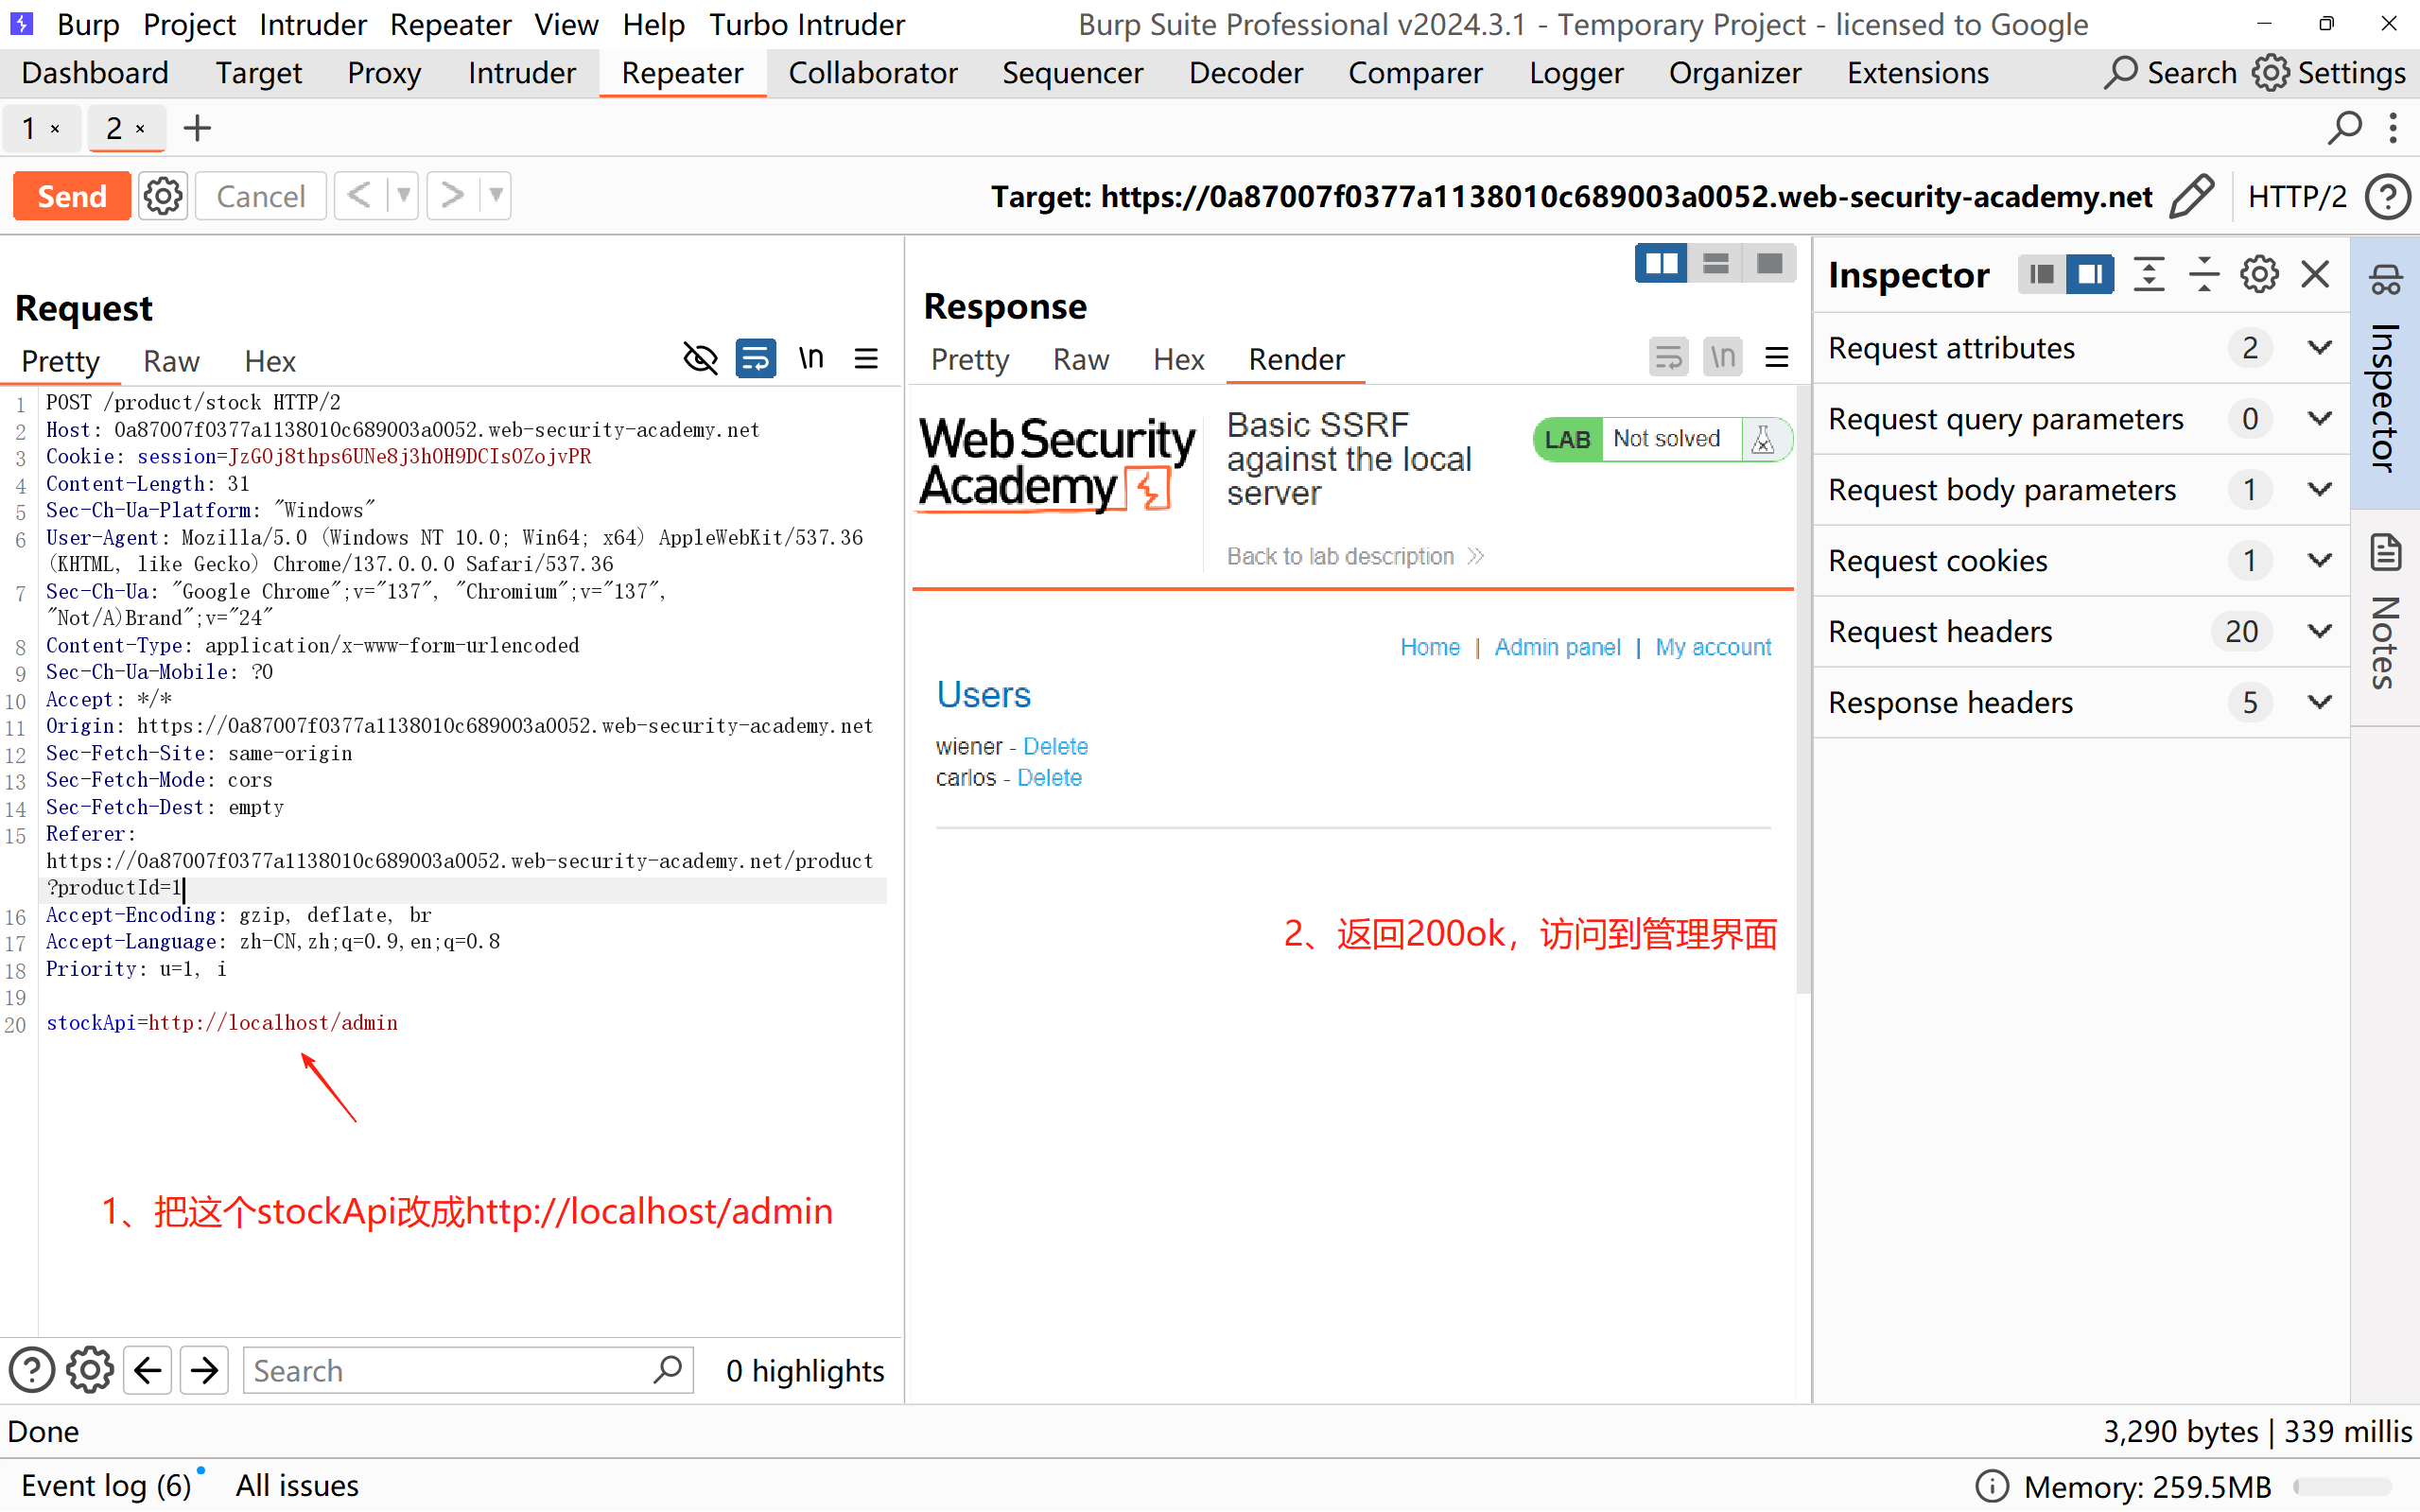The height and width of the screenshot is (1512, 2420).
Task: Collapse all Inspector sections icon
Action: [2203, 274]
